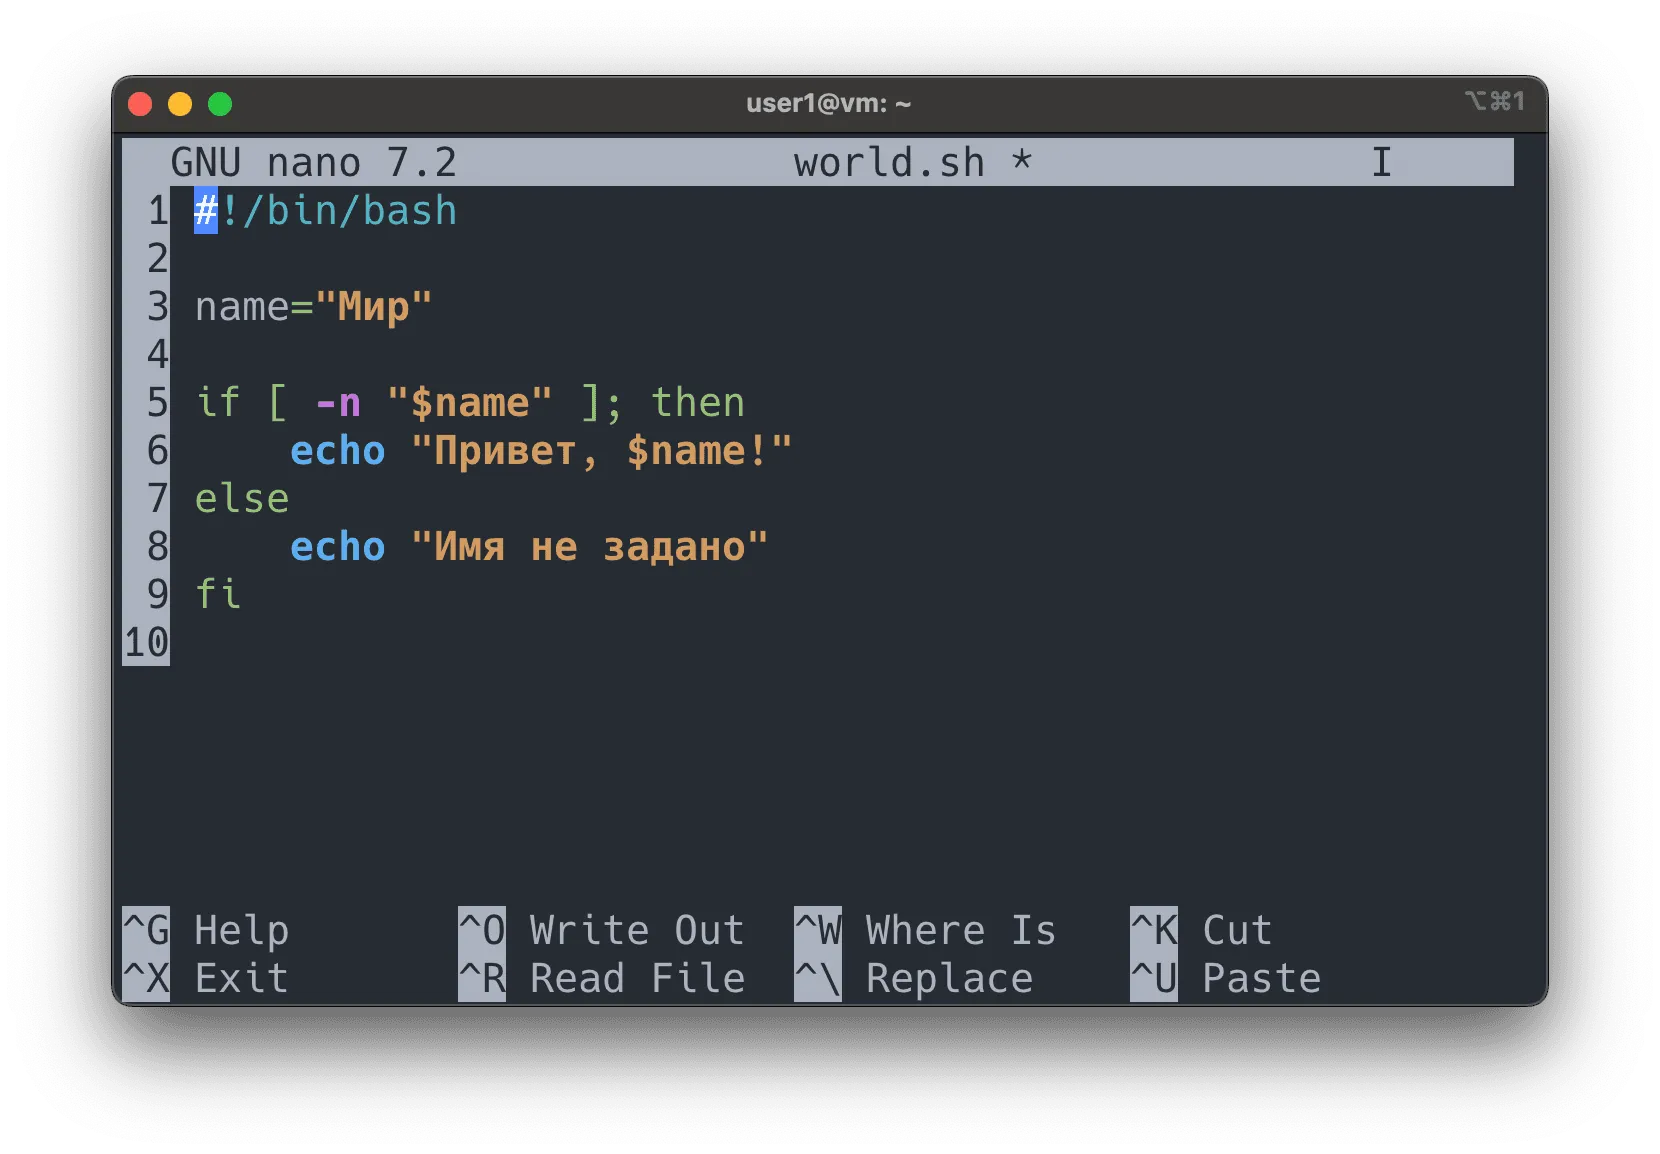1660x1154 pixels.
Task: Click the world.sh filename in header
Action: [x=889, y=162]
